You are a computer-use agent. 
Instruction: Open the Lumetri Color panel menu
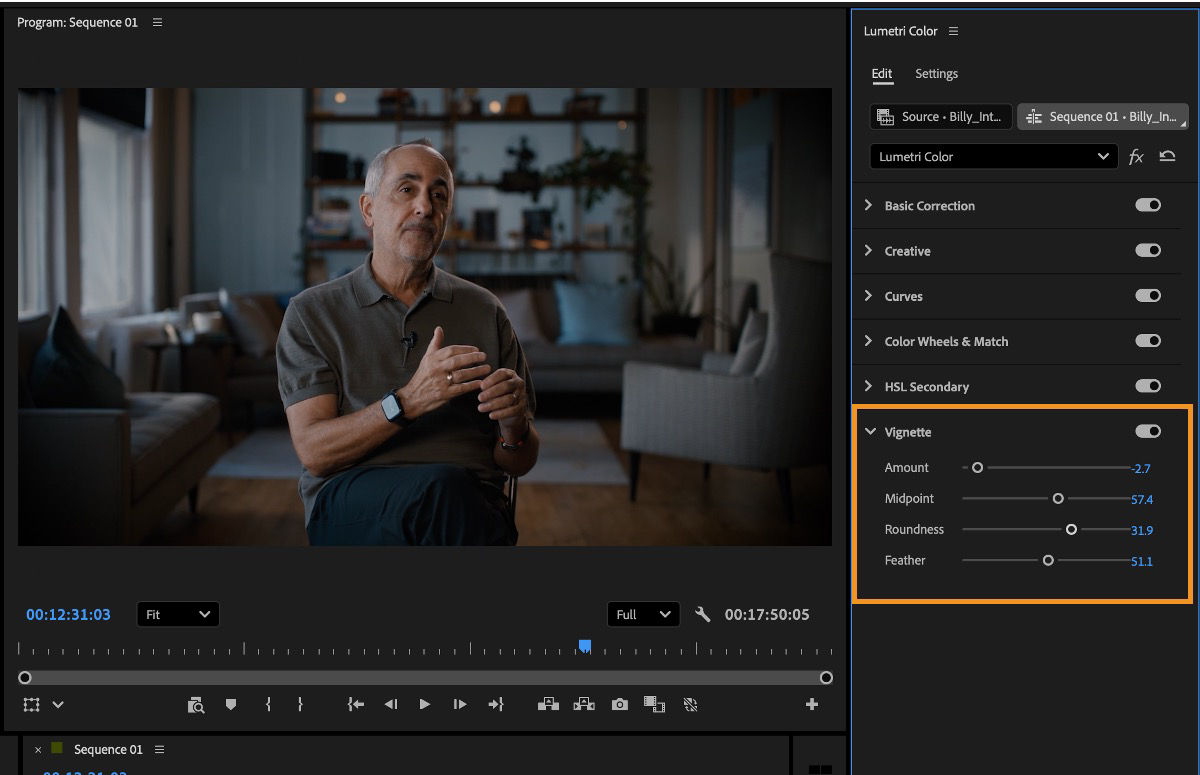tap(953, 31)
